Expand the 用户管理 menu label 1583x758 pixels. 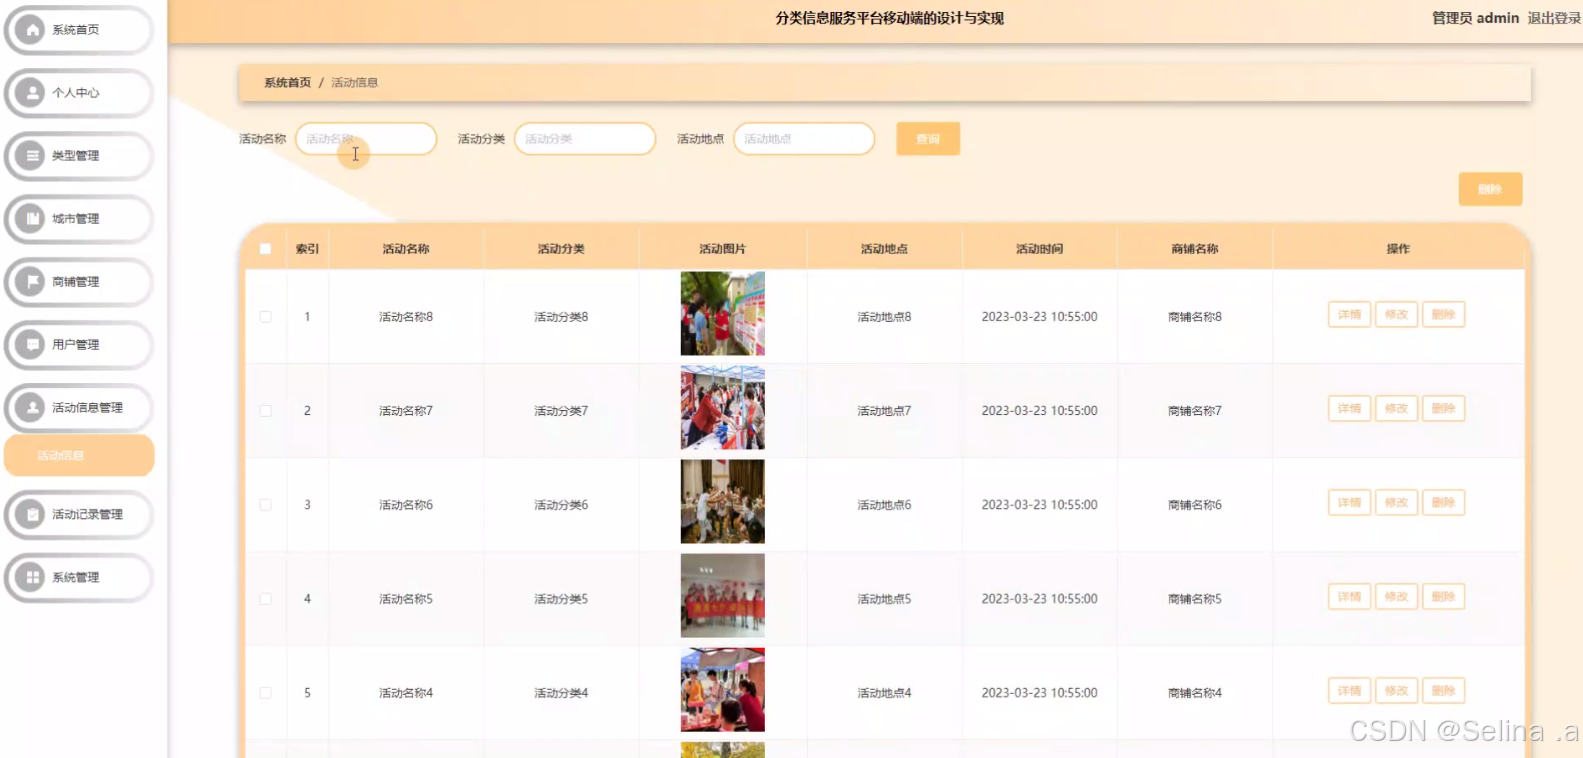pyautogui.click(x=75, y=345)
